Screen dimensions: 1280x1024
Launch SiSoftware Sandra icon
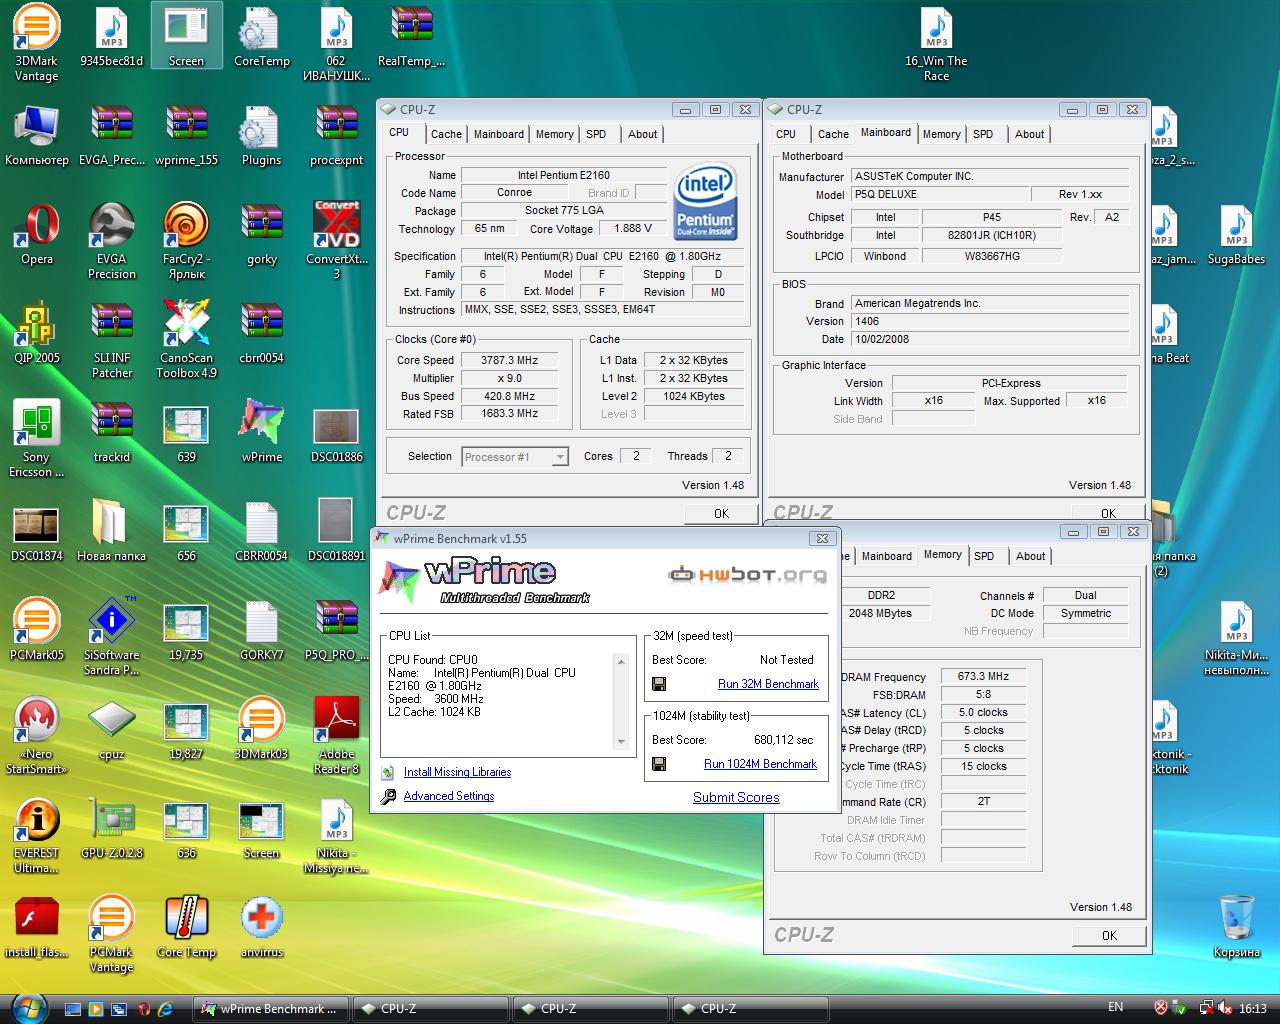pyautogui.click(x=112, y=637)
